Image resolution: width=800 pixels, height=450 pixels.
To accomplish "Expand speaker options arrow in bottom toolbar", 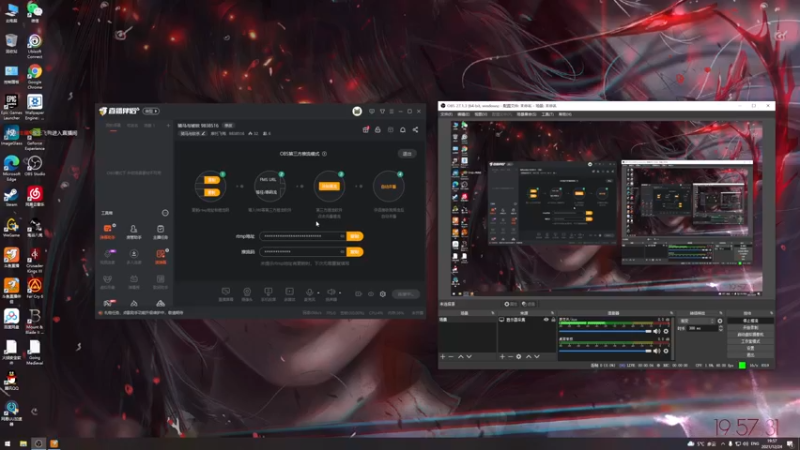I will [340, 293].
